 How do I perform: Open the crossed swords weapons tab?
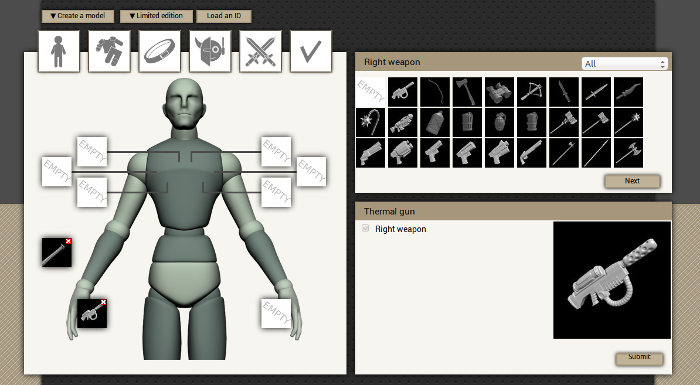(x=261, y=51)
